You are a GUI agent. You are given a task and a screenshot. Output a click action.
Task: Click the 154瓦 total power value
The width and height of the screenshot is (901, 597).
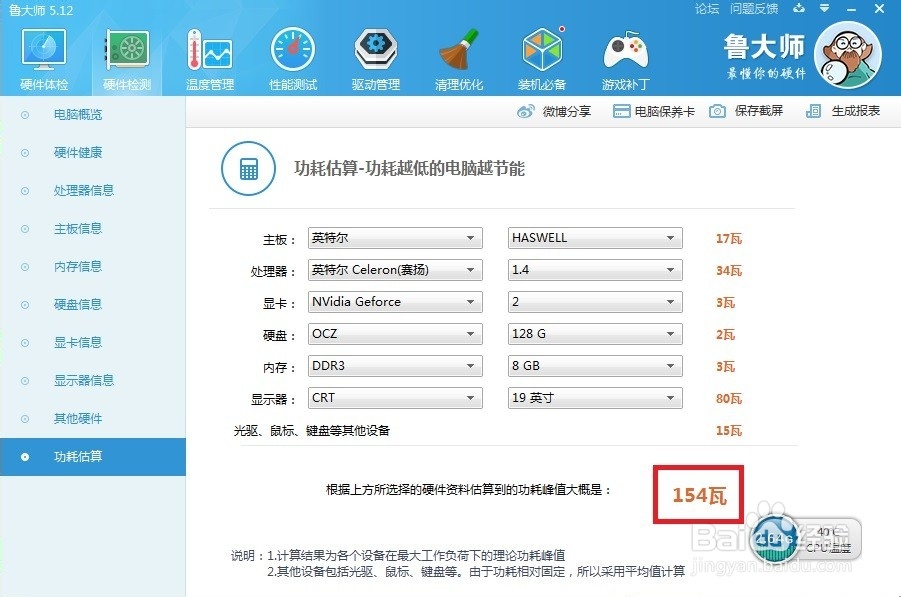tap(699, 495)
